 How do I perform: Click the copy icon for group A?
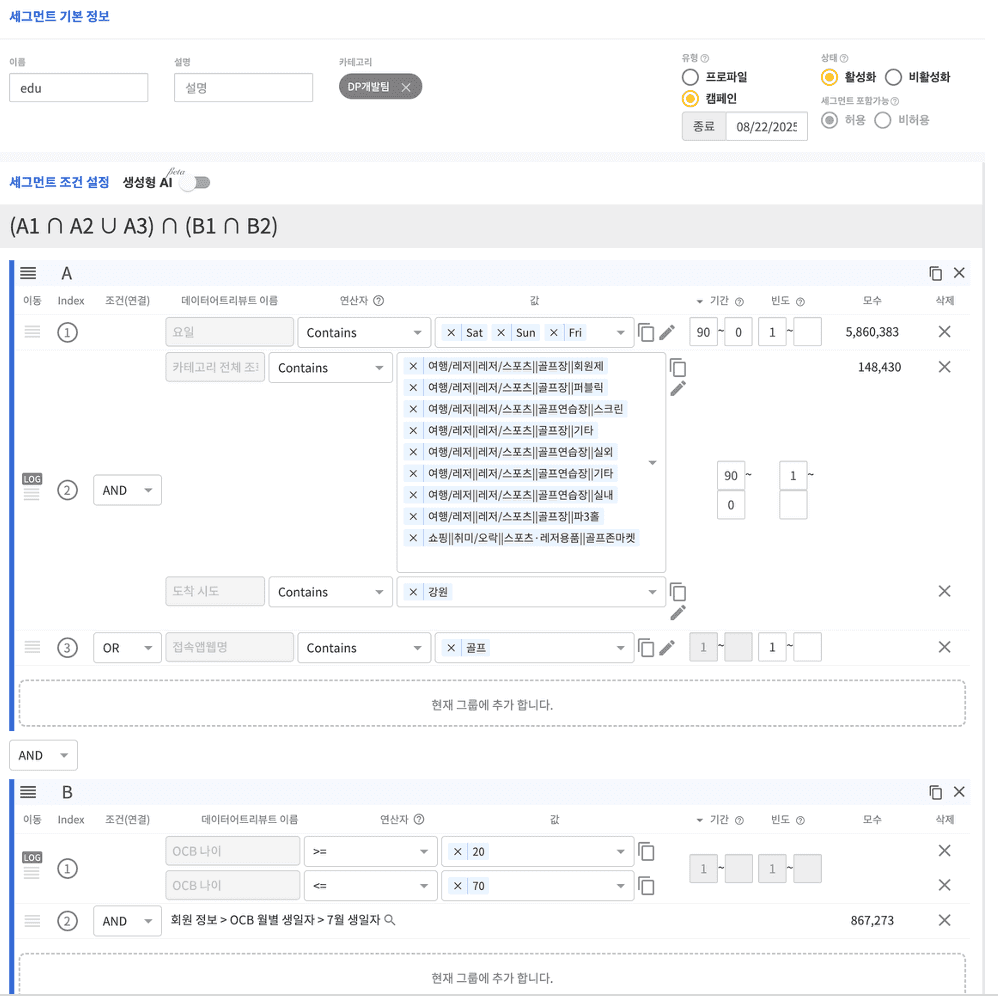coord(935,273)
